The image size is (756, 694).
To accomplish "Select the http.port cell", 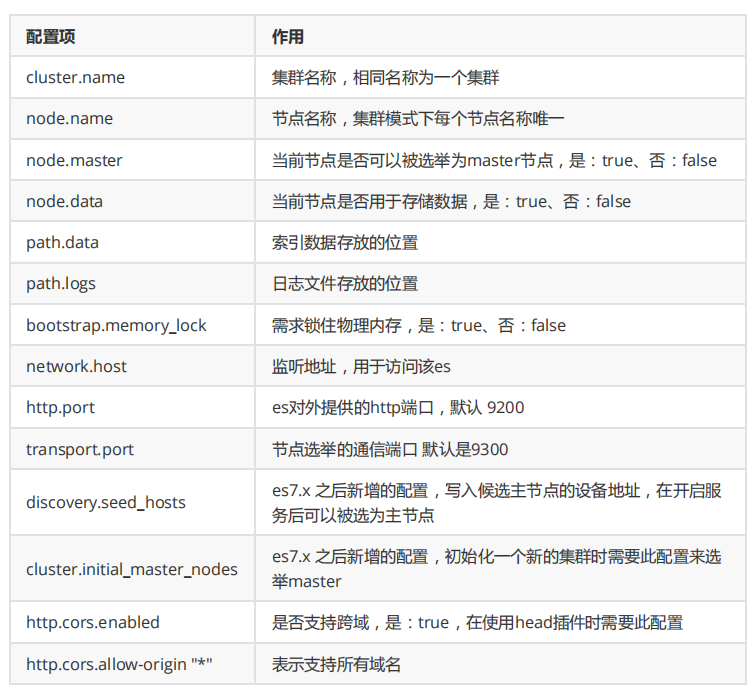I will click(133, 408).
